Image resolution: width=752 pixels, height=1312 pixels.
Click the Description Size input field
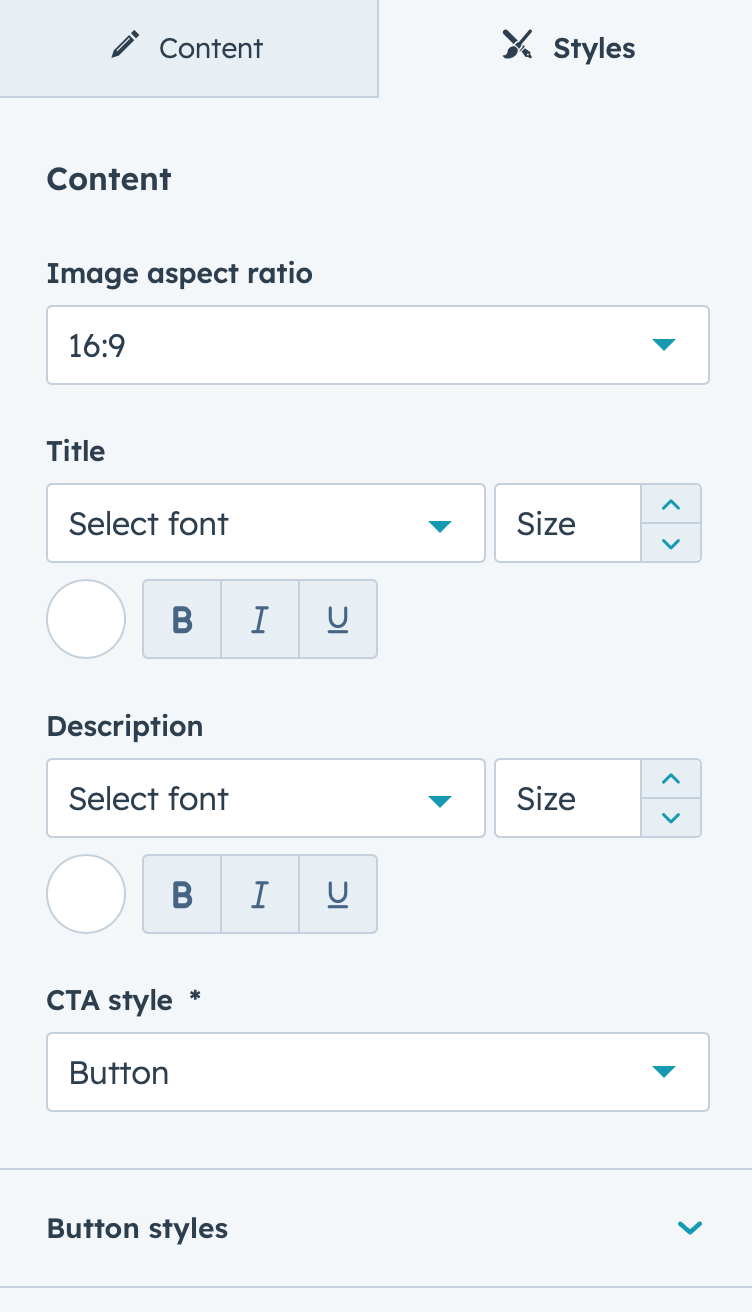pos(568,798)
